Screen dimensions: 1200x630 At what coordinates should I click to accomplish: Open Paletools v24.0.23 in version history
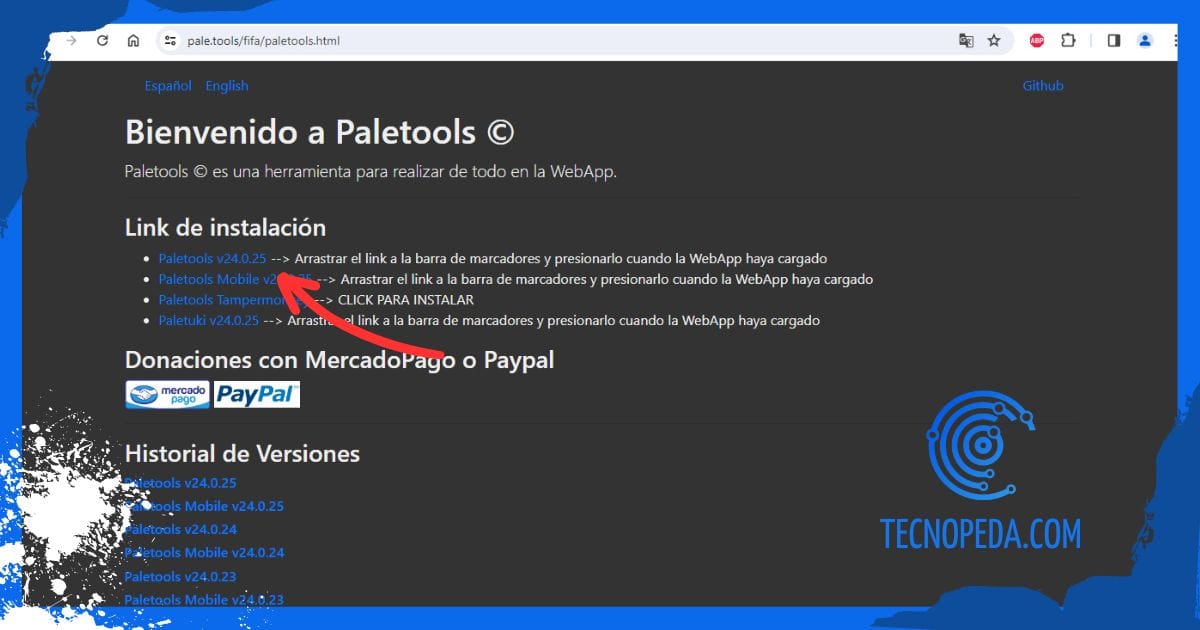(x=180, y=576)
